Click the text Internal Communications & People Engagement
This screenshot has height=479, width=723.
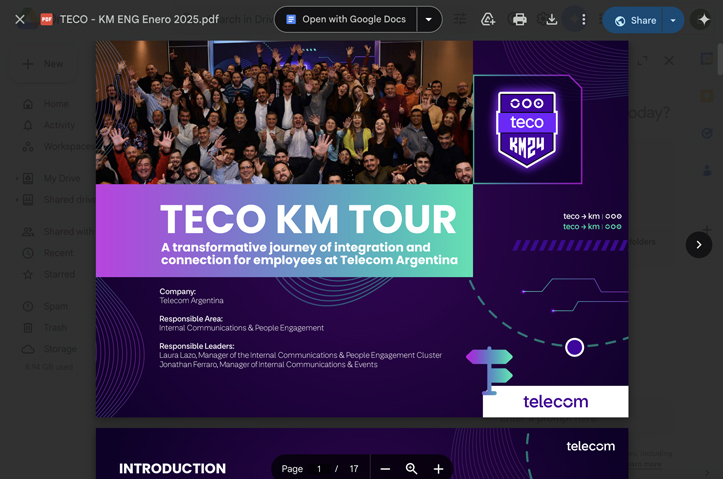click(241, 328)
